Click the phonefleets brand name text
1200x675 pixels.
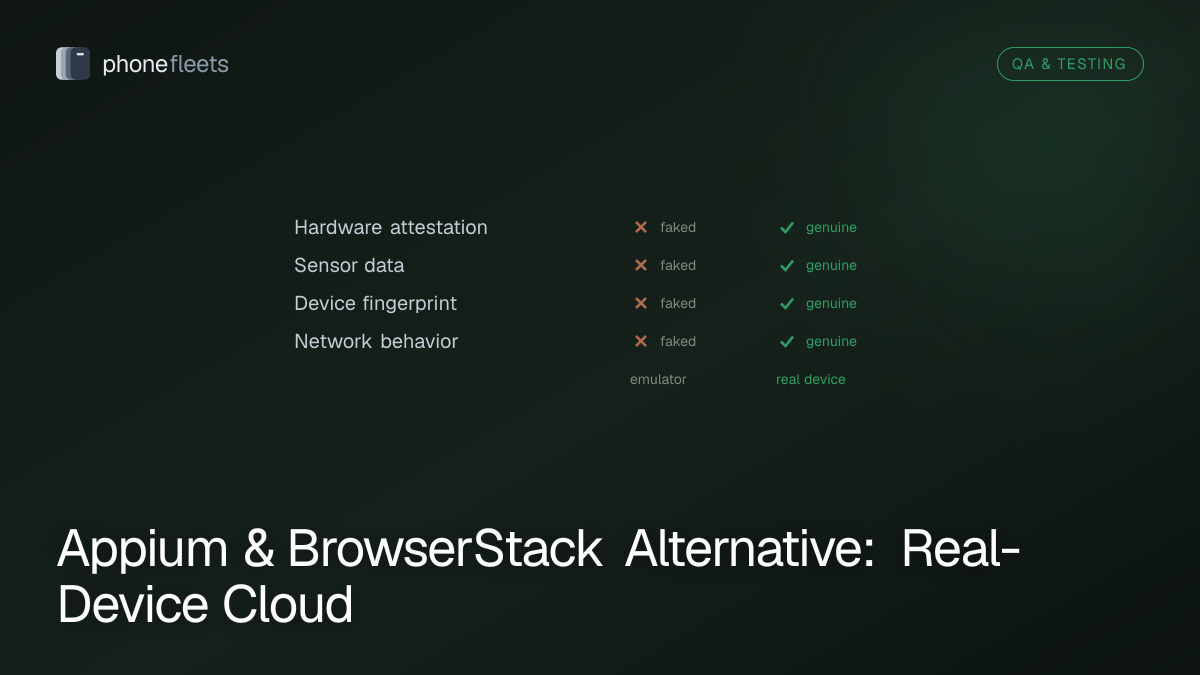[166, 65]
